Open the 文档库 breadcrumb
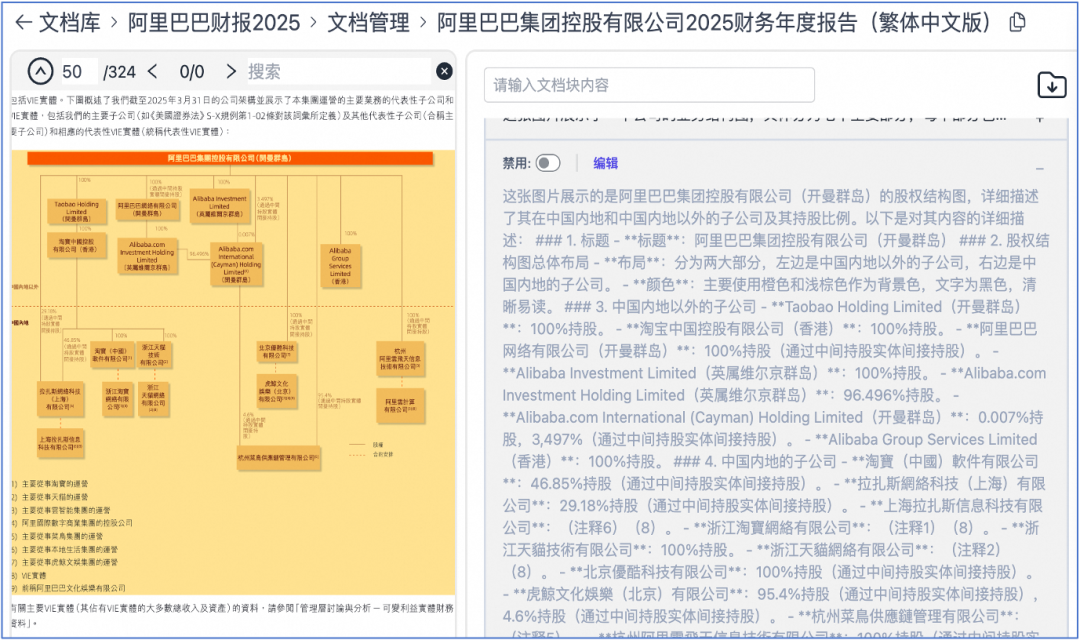The image size is (1080, 640). click(x=70, y=23)
